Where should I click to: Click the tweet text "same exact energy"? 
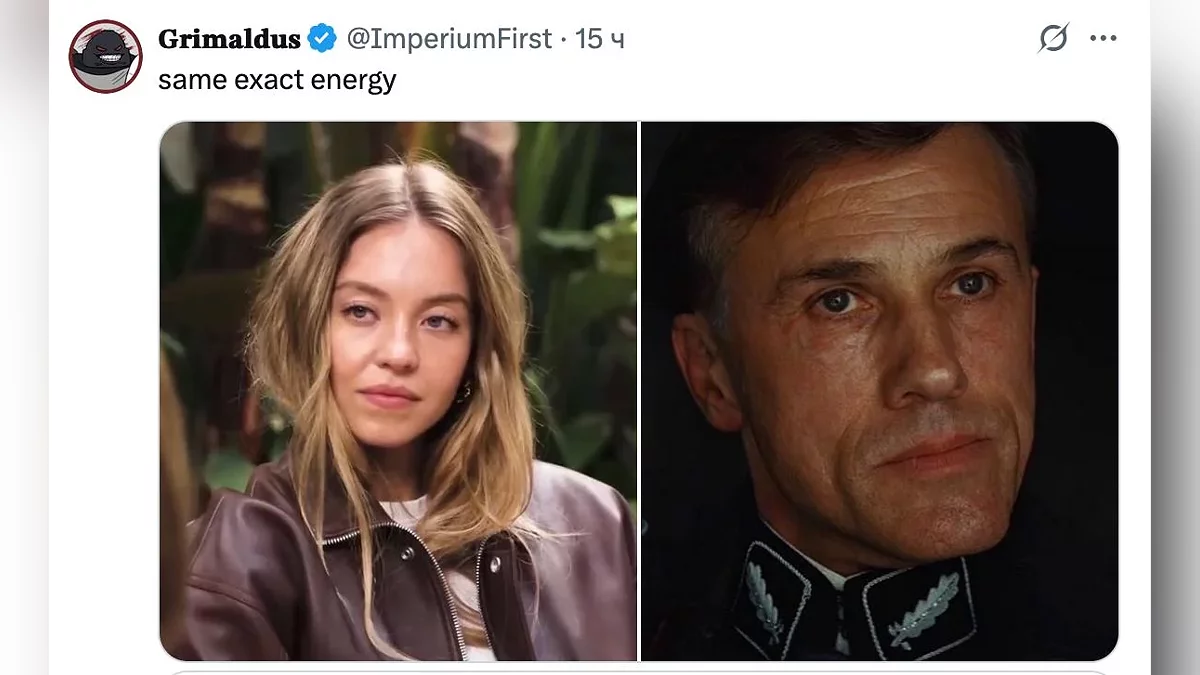pos(277,80)
